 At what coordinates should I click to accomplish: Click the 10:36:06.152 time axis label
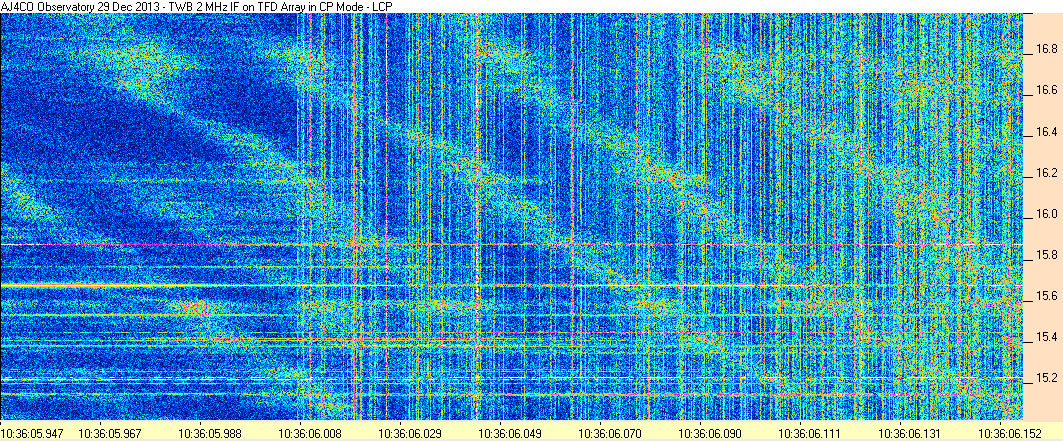pyautogui.click(x=1008, y=432)
